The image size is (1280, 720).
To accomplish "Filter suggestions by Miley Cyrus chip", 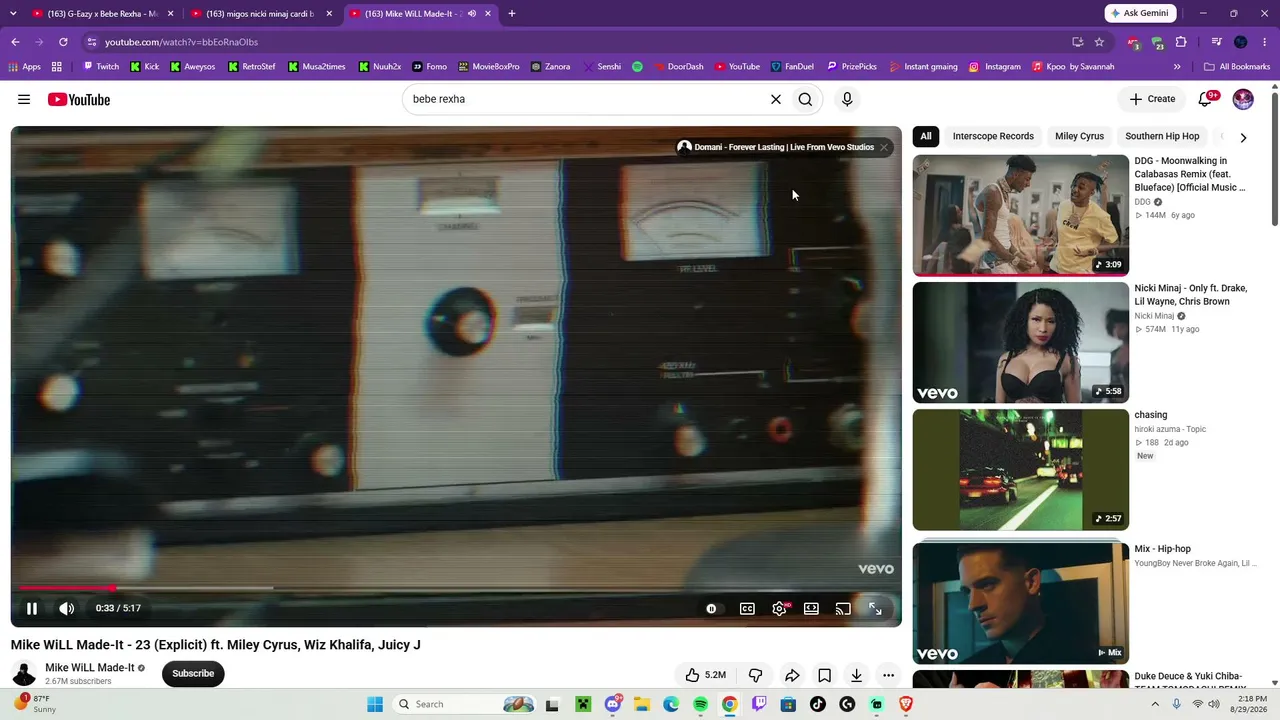I will click(x=1079, y=136).
